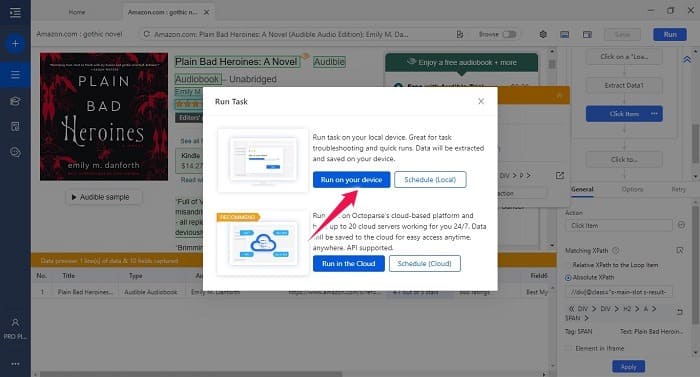Viewport: 700px width, 377px height.
Task: Click the 'Audible Audiobook' table cell
Action: [x=151, y=292]
